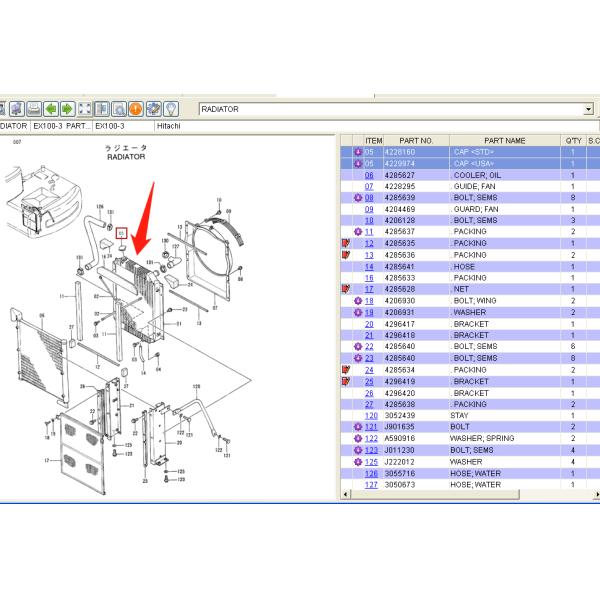The height and width of the screenshot is (600, 600).
Task: Go forward with the green right arrow
Action: [x=66, y=108]
